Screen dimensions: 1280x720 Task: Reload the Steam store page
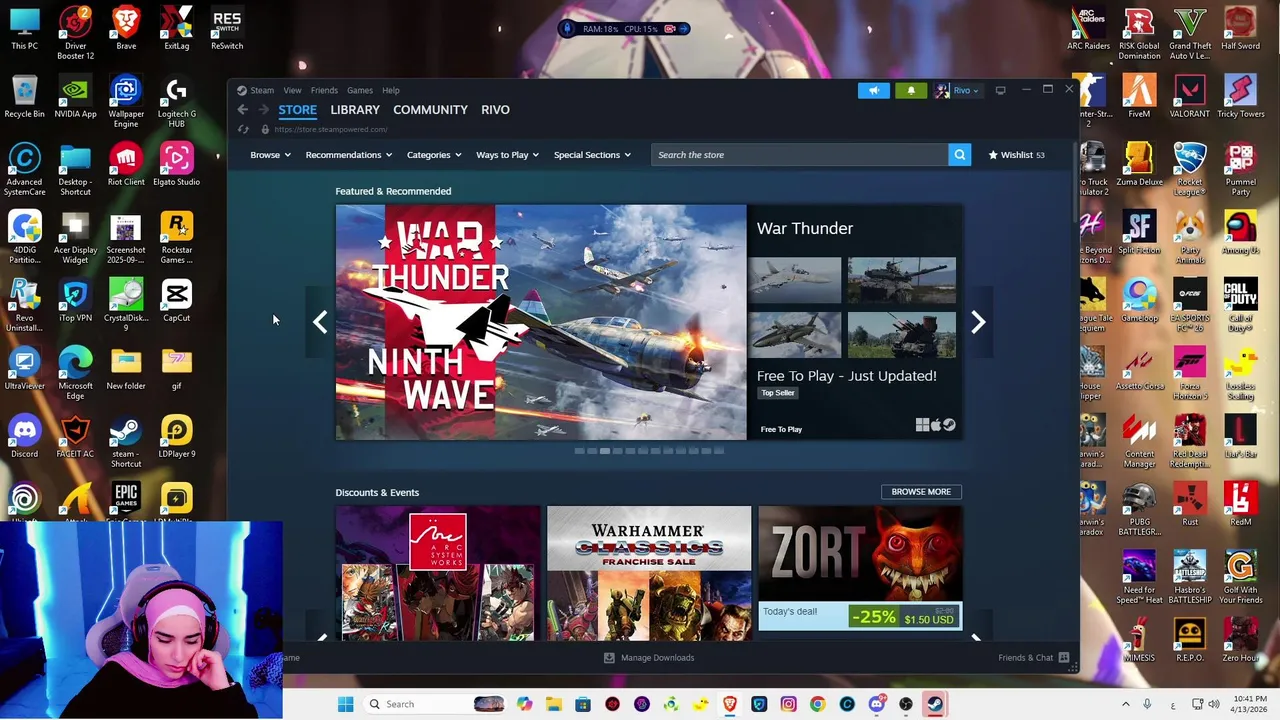tap(243, 129)
